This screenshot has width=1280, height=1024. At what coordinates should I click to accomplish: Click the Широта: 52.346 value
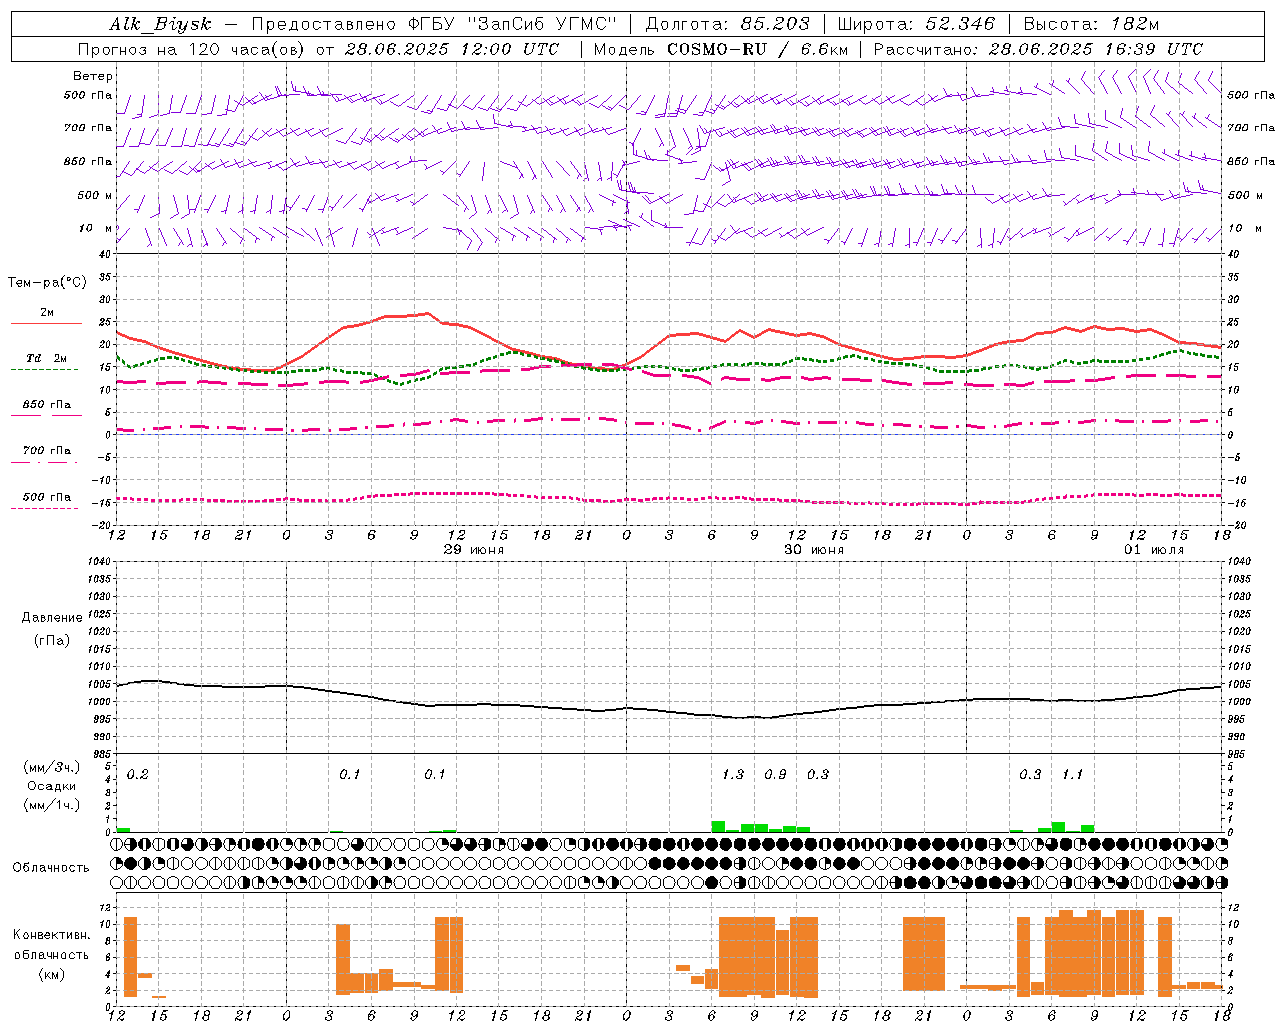(x=916, y=24)
